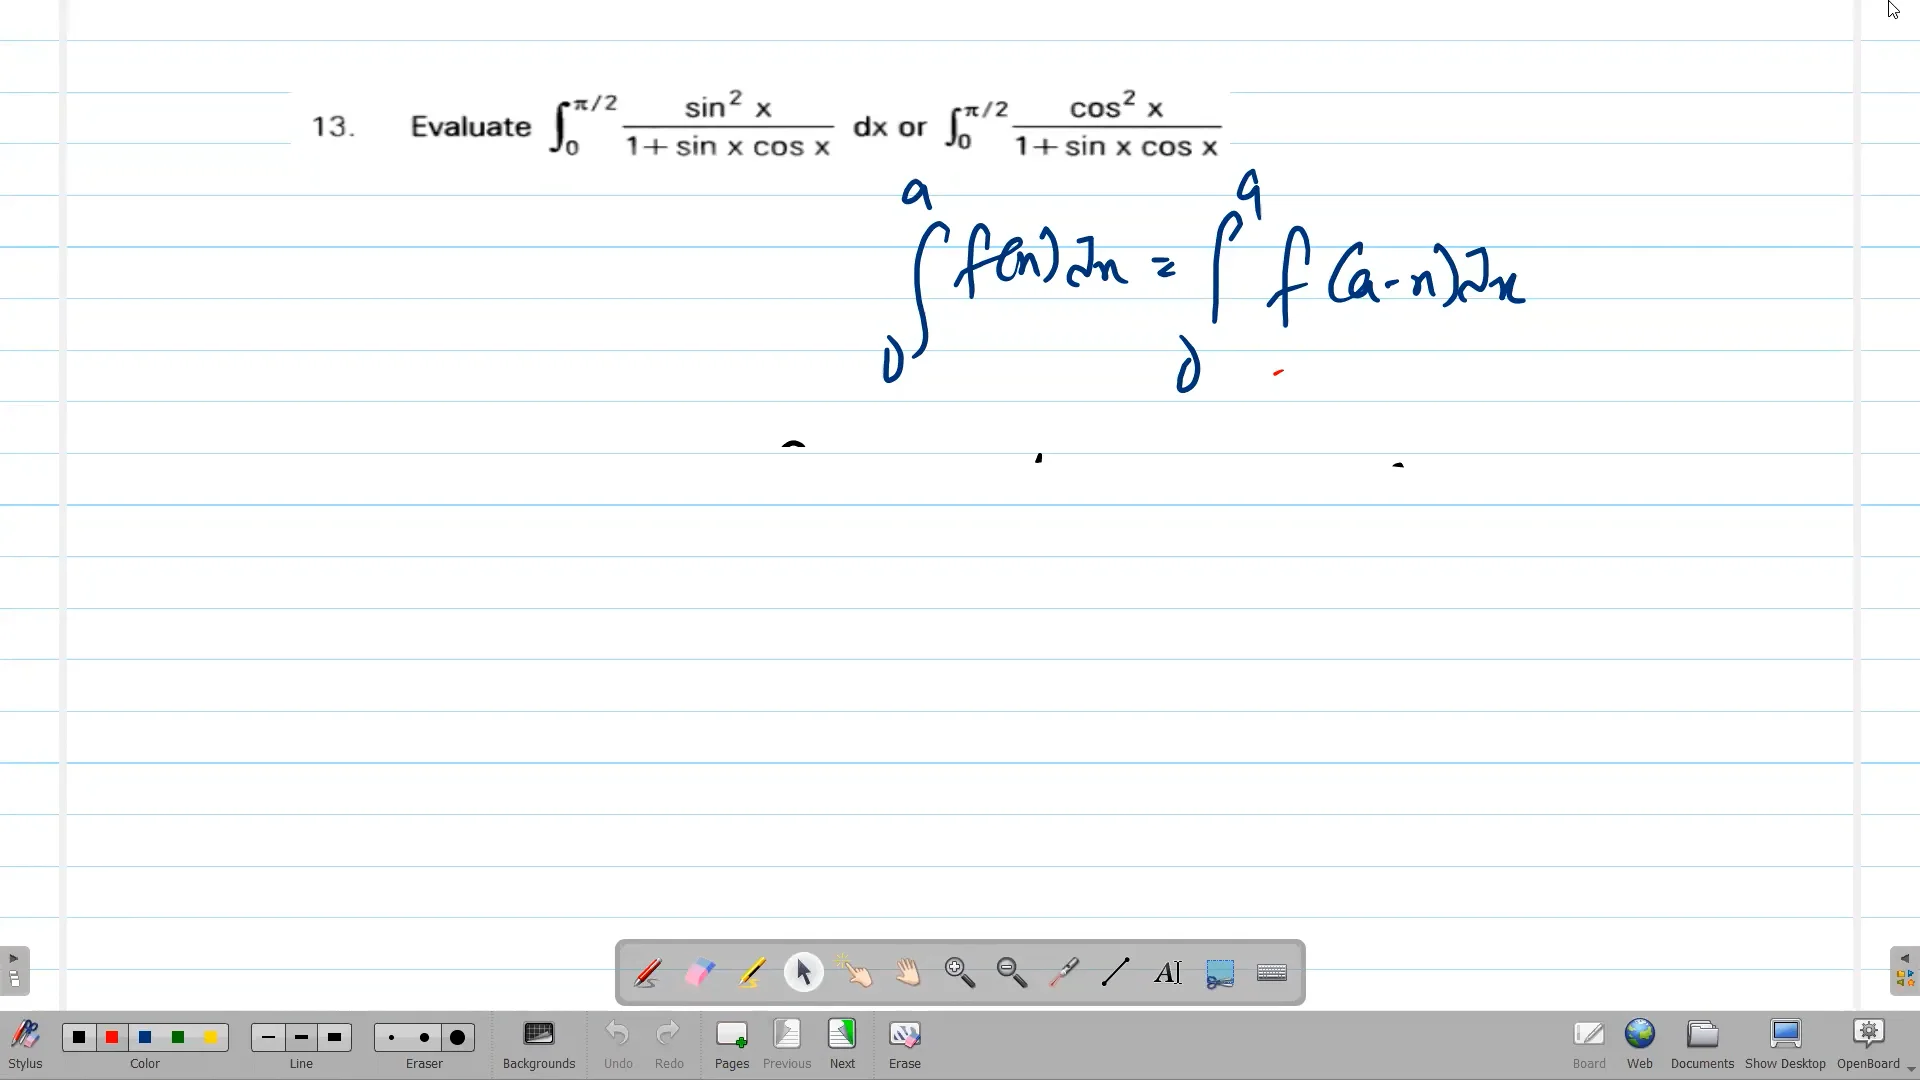
Task: Switch to the Highlighter tool
Action: tap(751, 971)
